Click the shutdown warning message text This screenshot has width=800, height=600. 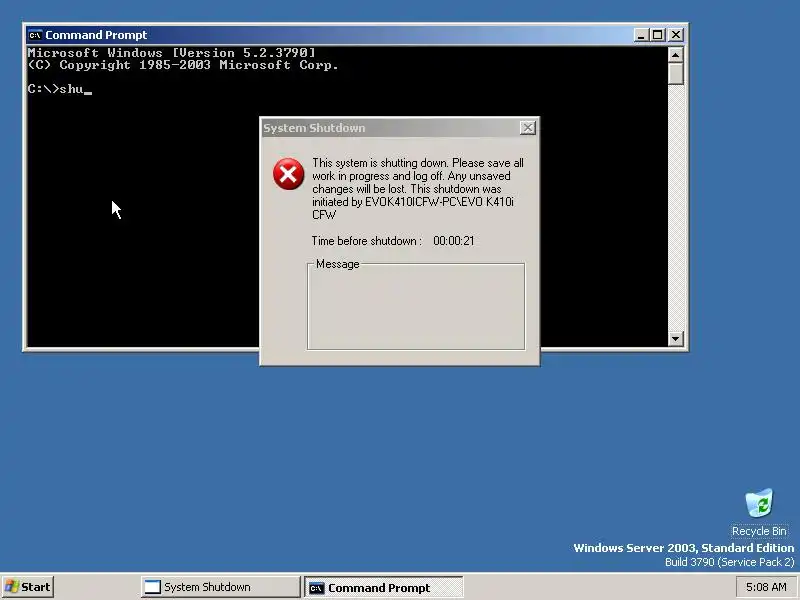point(418,189)
